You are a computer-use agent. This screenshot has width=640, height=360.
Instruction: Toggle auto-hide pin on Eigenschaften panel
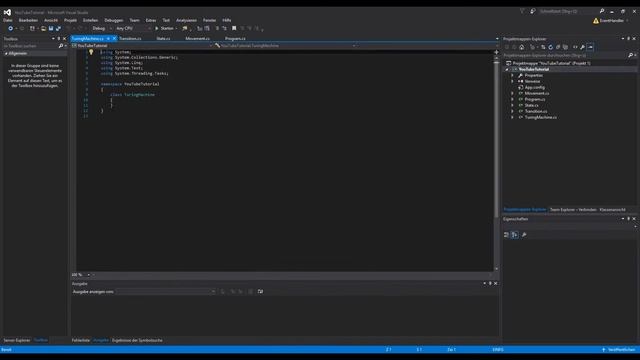point(629,219)
